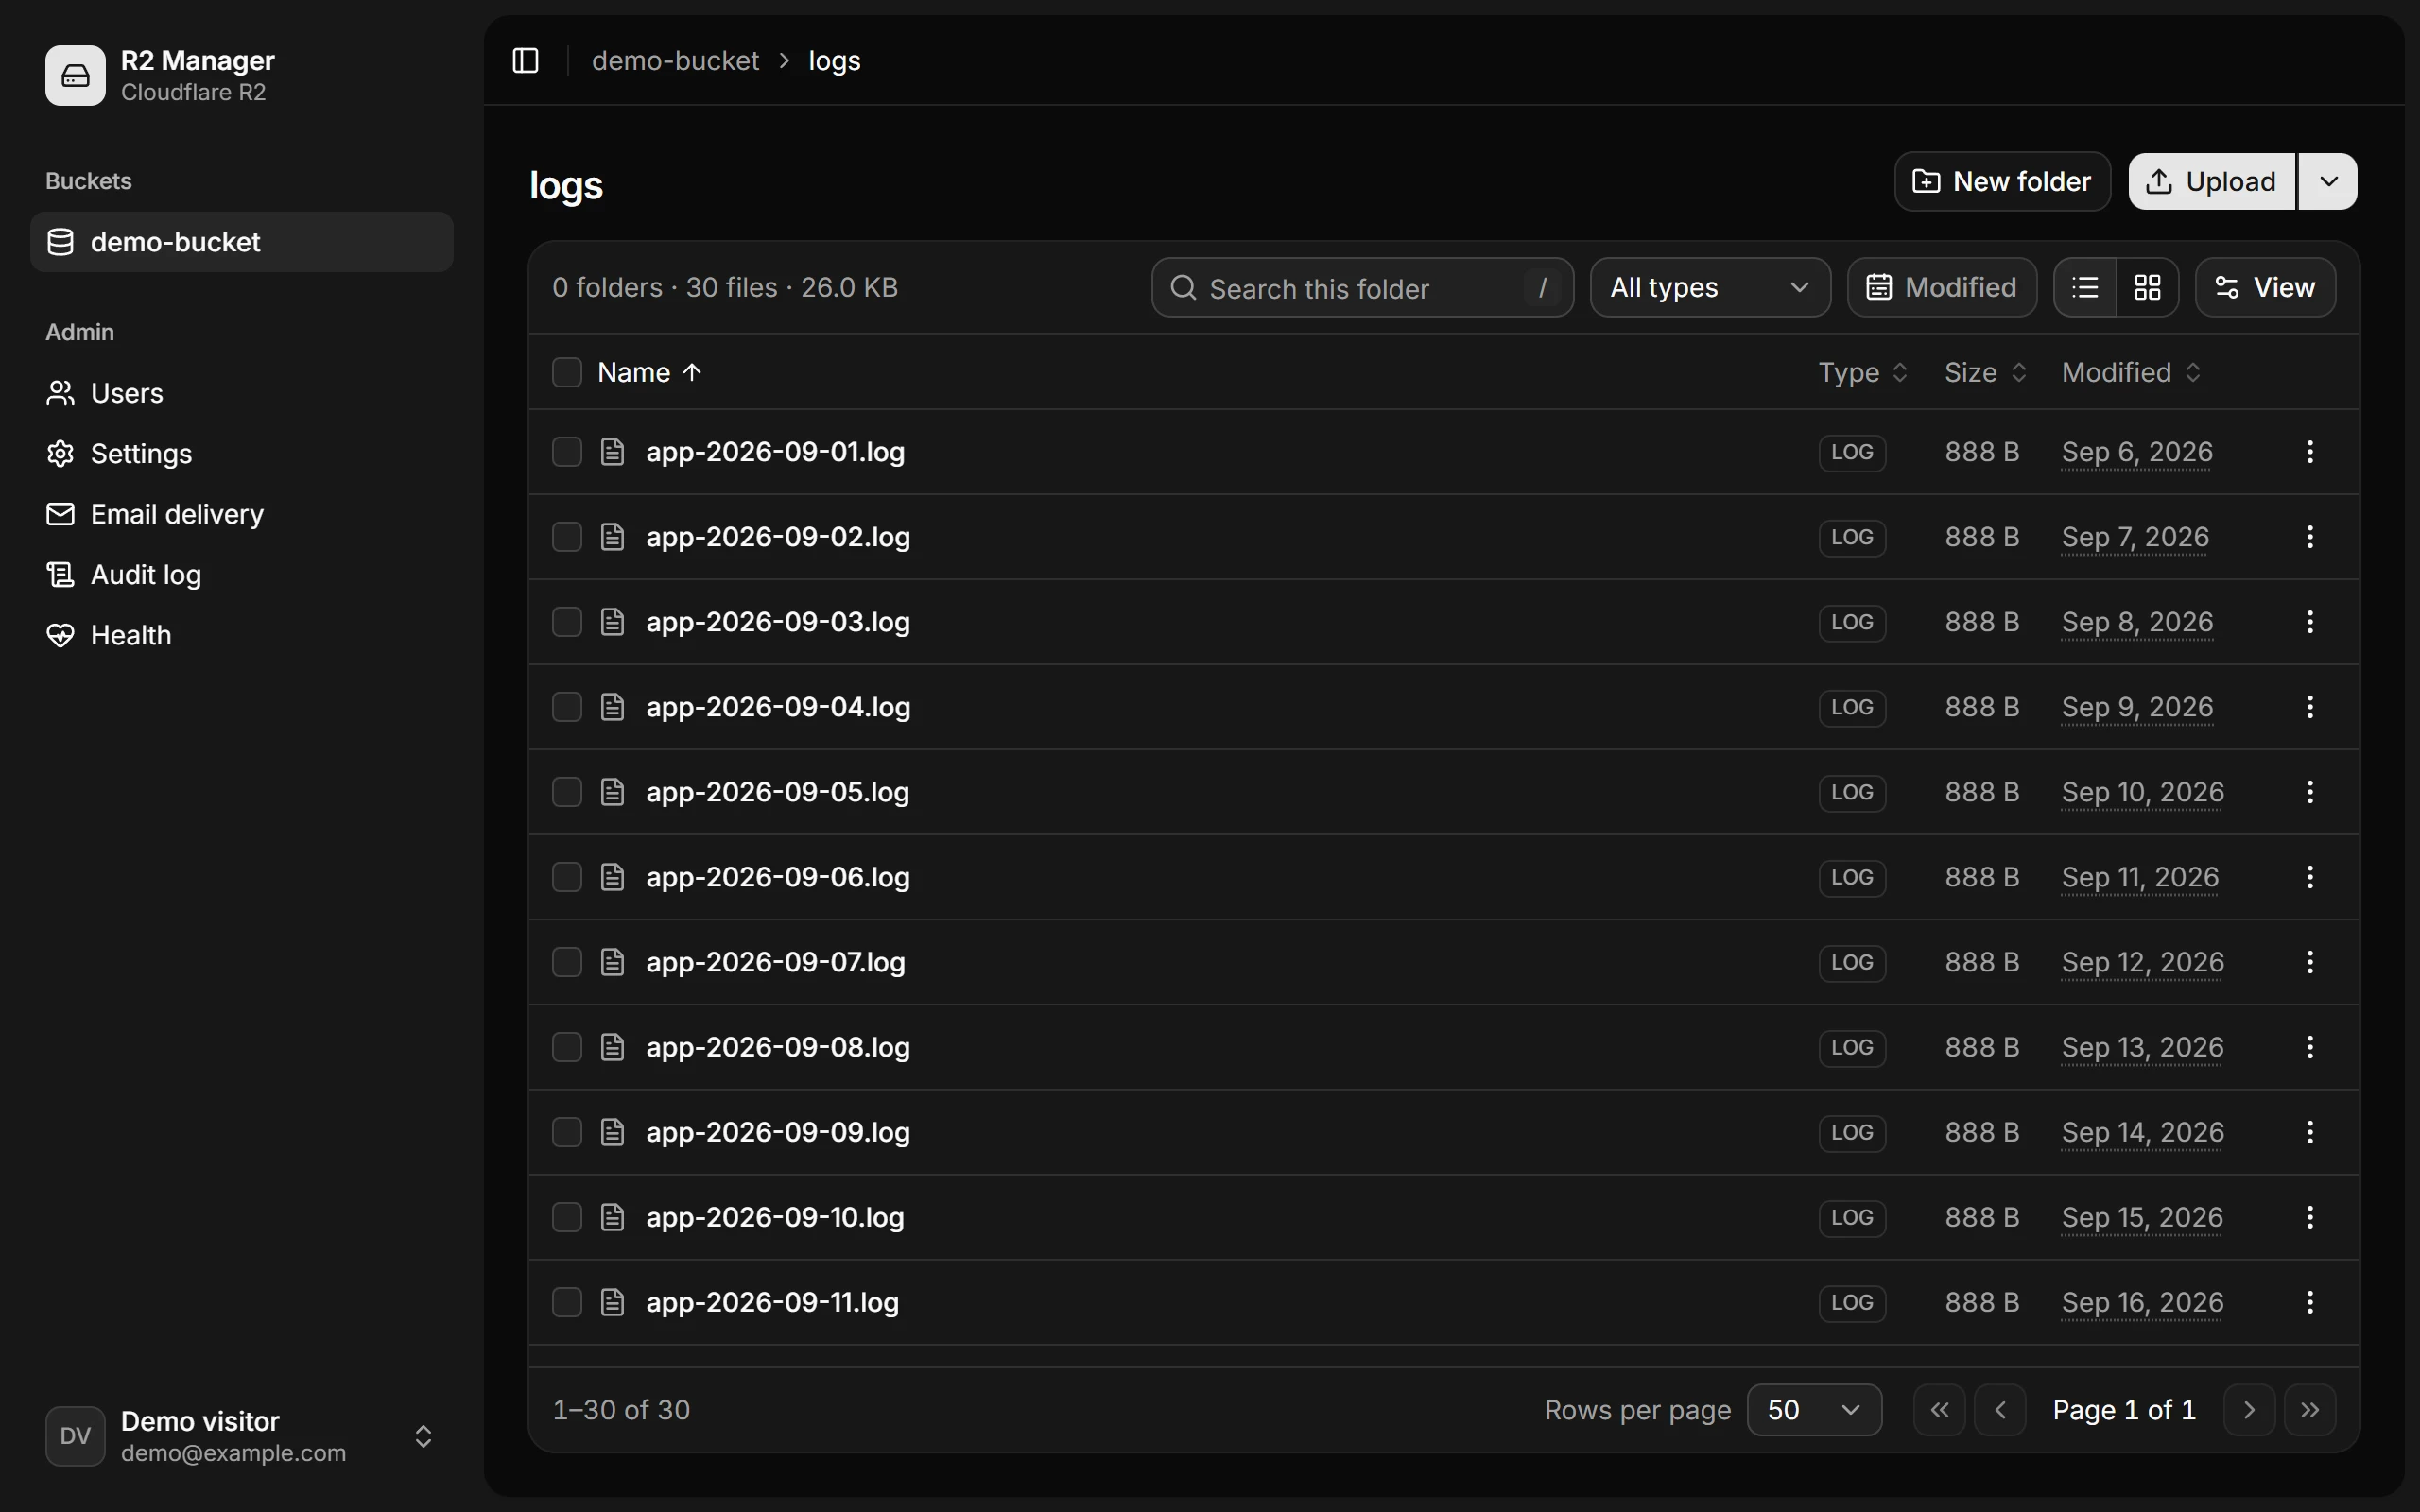Switch to list view layout
The width and height of the screenshot is (2420, 1512).
coord(2085,288)
